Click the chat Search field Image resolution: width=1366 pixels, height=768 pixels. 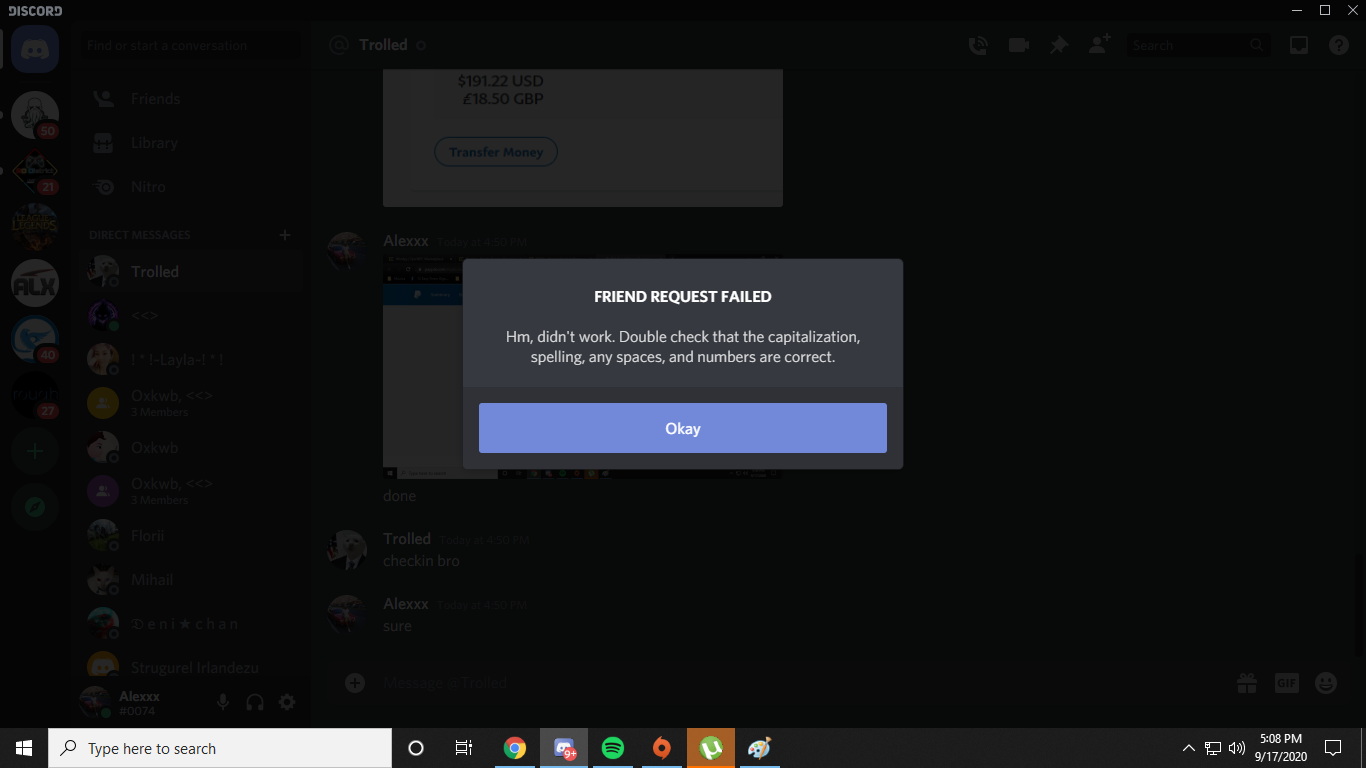[x=1198, y=45]
